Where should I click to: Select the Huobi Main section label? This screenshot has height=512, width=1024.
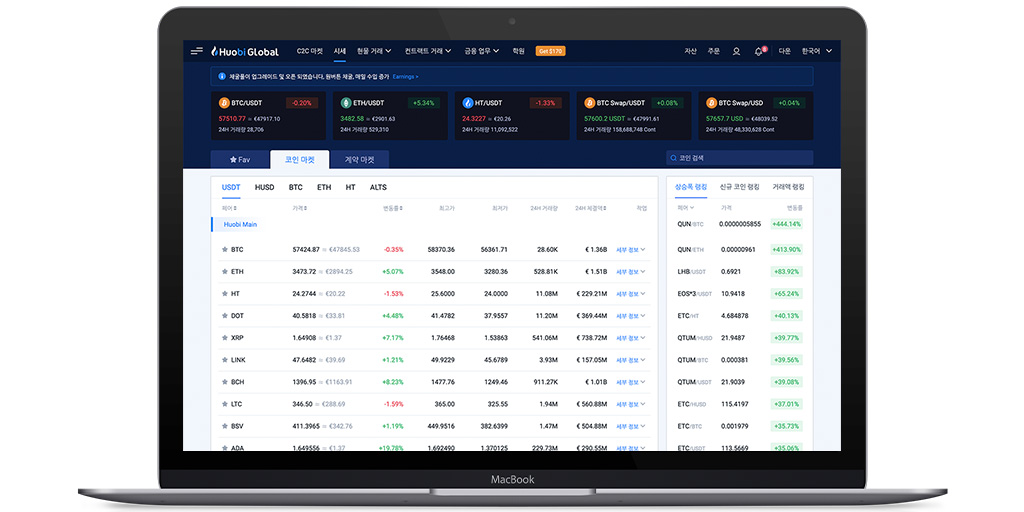coord(240,225)
